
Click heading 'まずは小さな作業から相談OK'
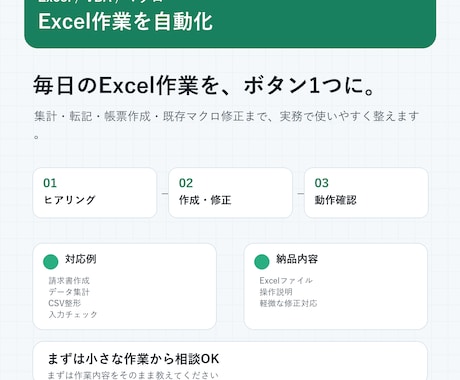[133, 359]
